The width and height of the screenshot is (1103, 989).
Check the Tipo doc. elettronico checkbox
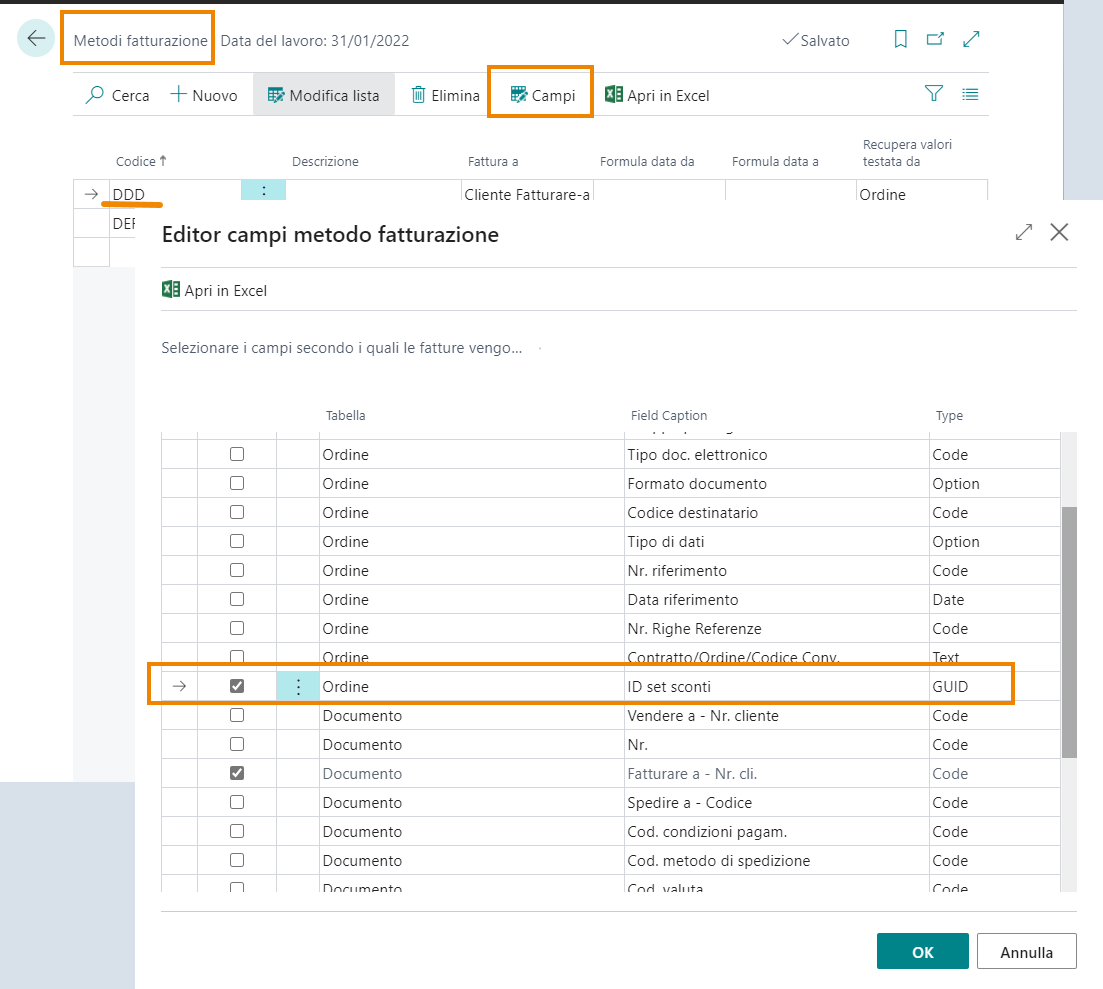237,454
